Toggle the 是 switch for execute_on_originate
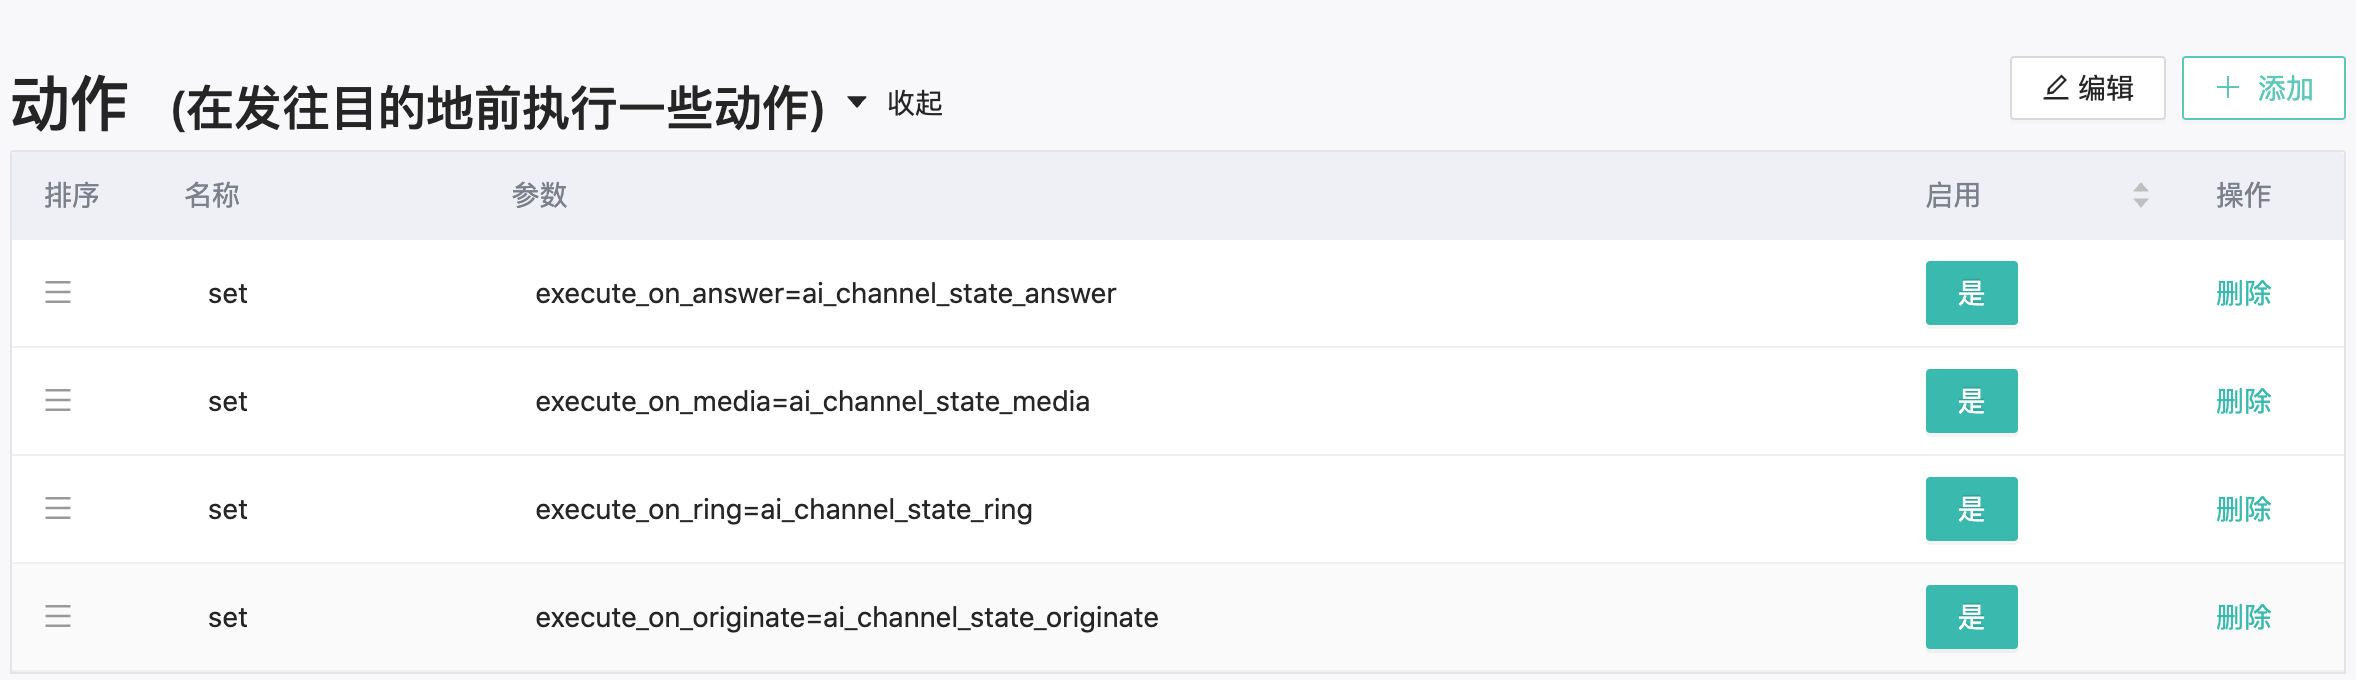2356x680 pixels. tap(1971, 617)
